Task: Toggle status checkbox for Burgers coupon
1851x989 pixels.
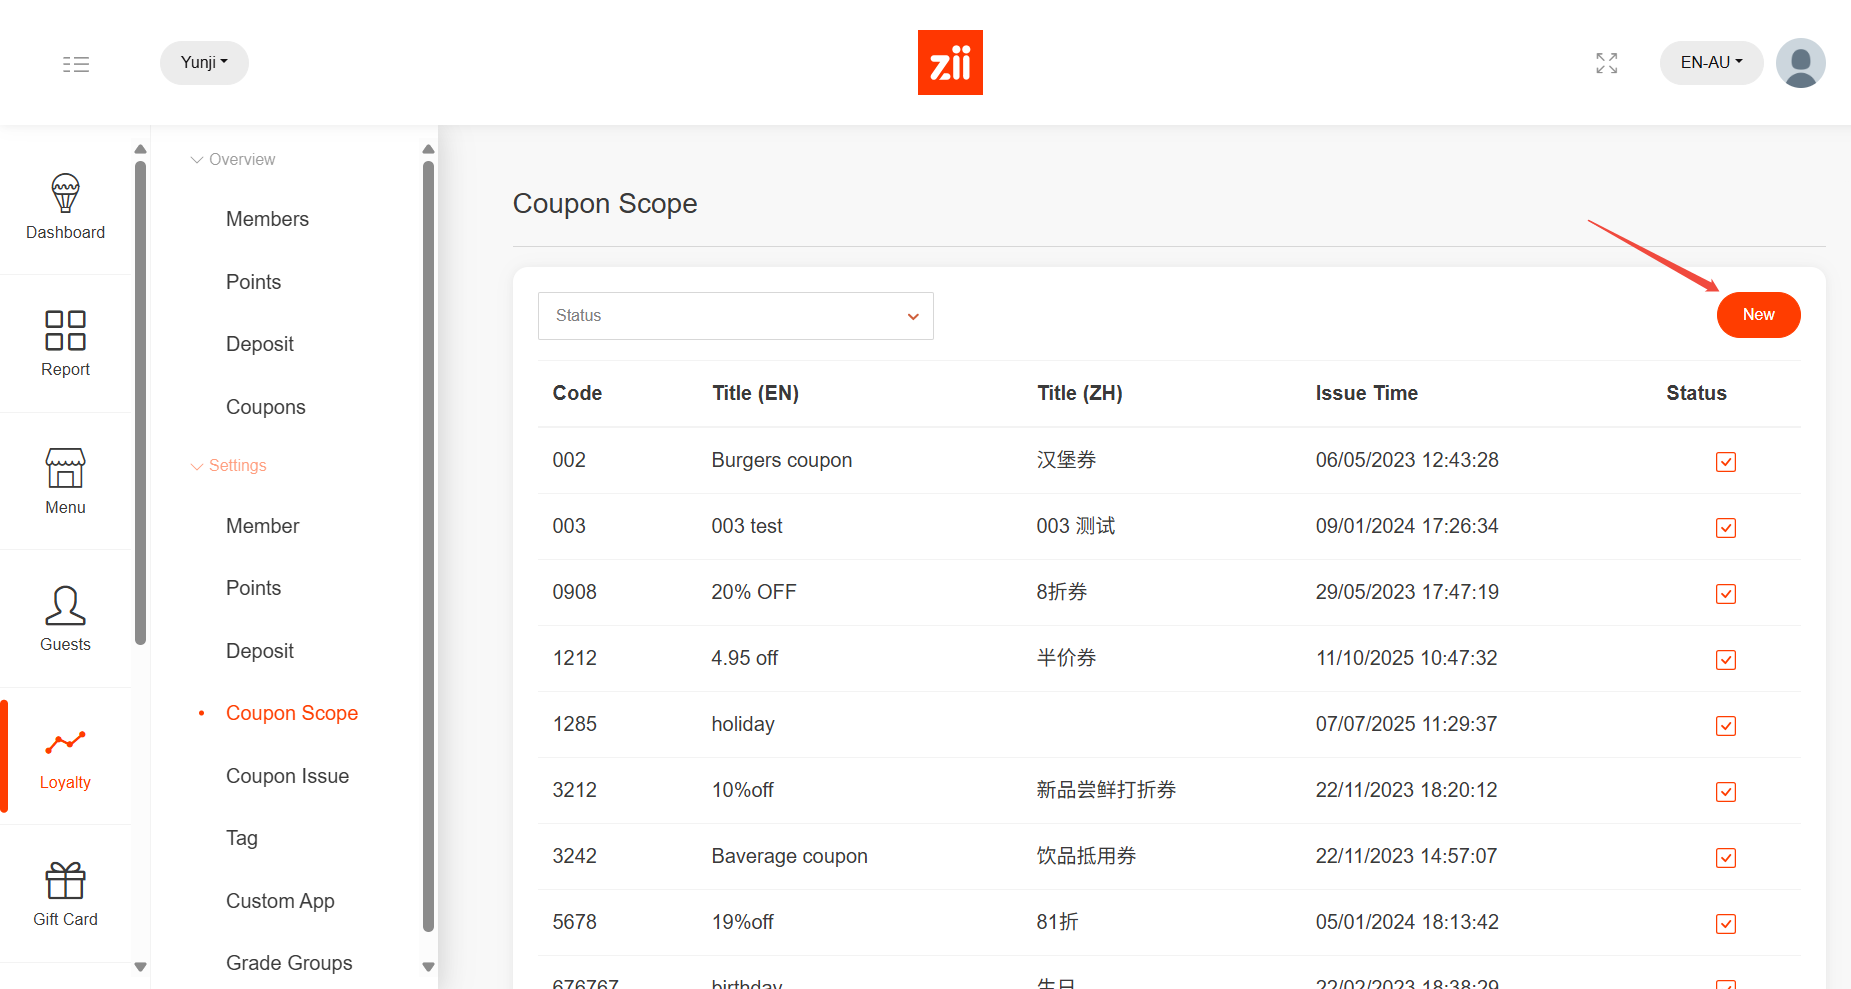Action: point(1725,461)
